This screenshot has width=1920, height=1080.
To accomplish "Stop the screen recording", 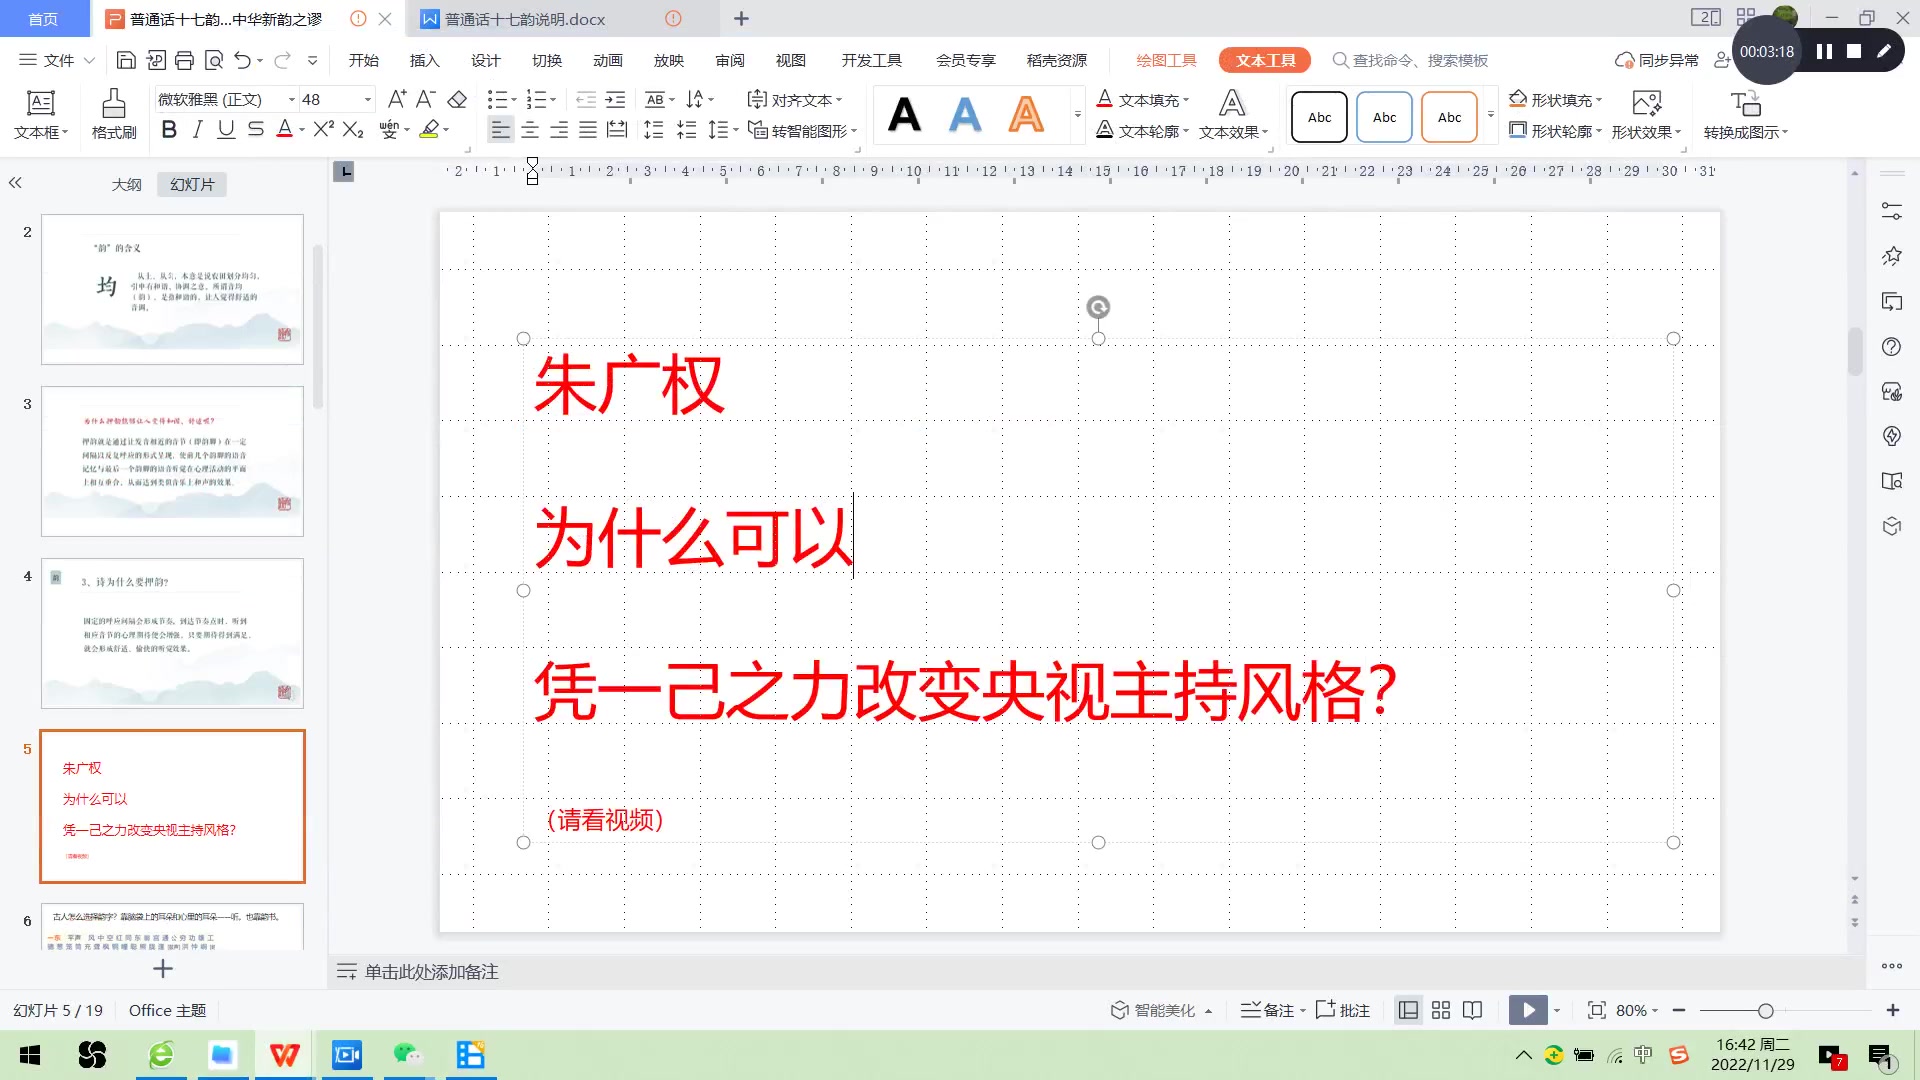I will pyautogui.click(x=1854, y=51).
